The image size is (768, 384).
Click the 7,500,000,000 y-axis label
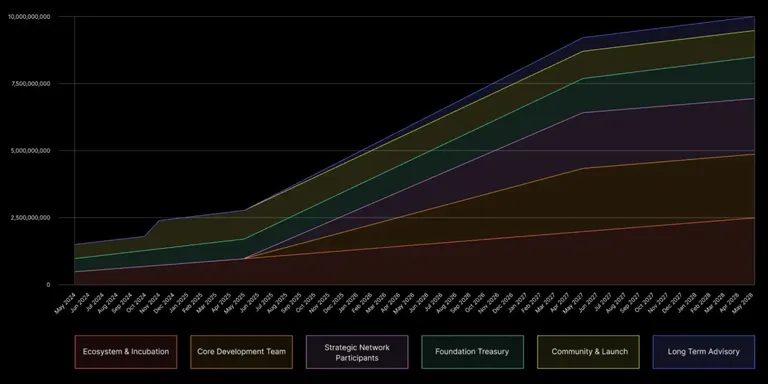pyautogui.click(x=31, y=84)
